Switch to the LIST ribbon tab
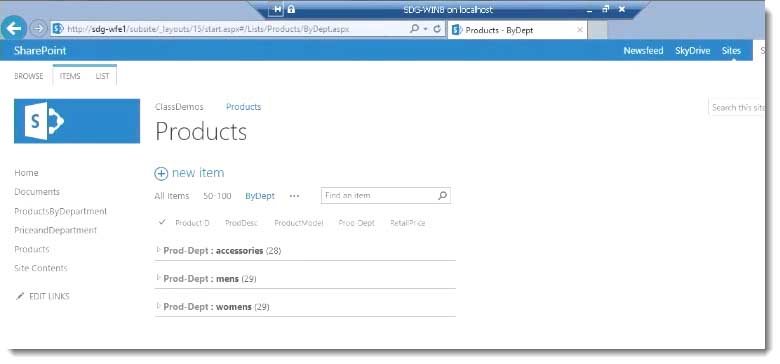The width and height of the screenshot is (780, 364). pyautogui.click(x=102, y=76)
